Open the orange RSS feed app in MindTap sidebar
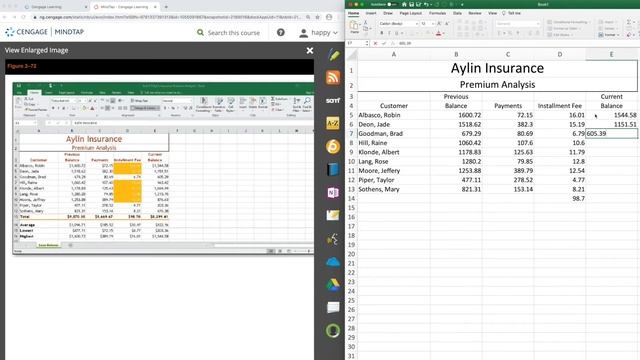This screenshot has width=640, height=360. (x=333, y=78)
